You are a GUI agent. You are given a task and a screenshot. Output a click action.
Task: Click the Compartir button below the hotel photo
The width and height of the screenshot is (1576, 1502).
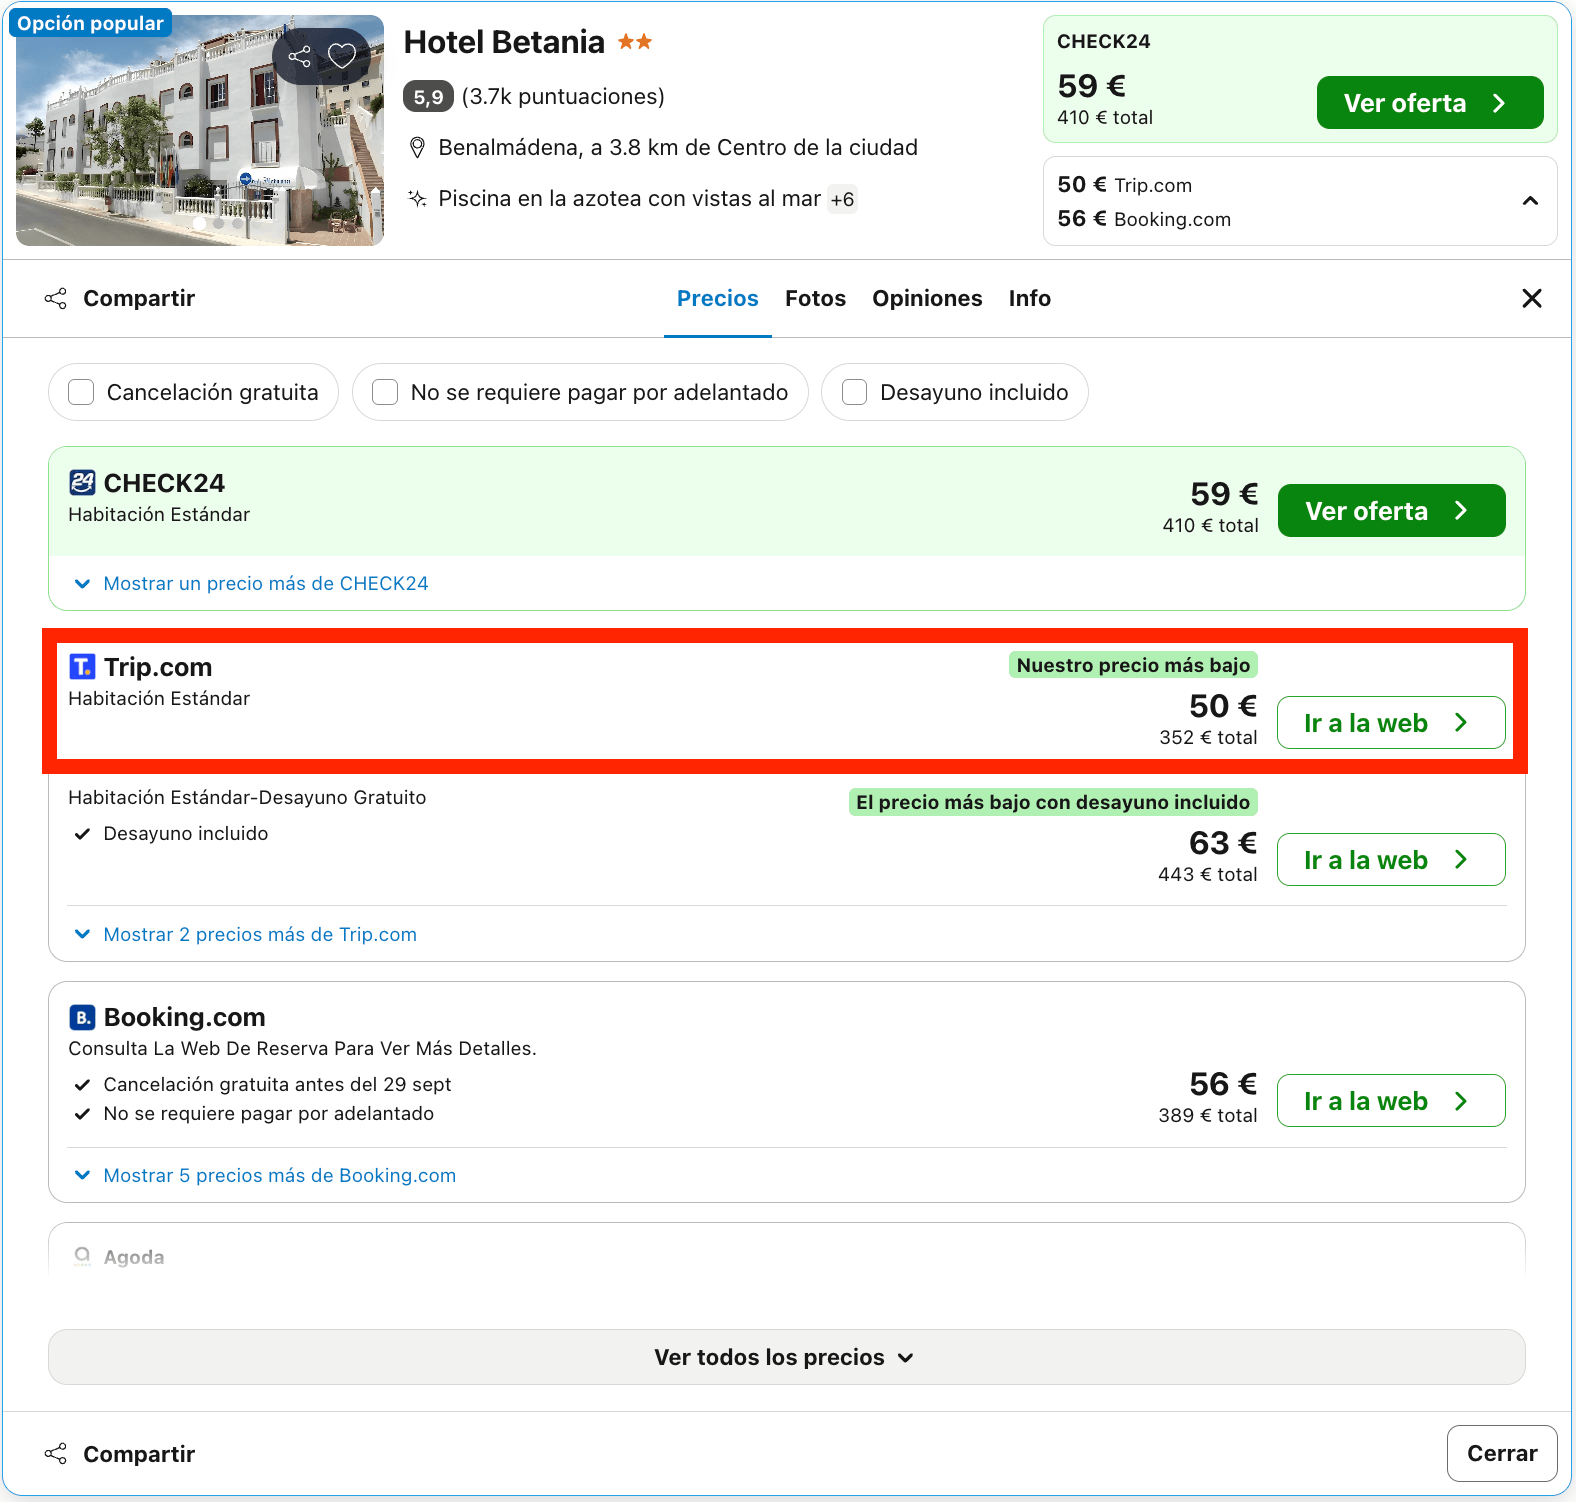click(x=120, y=298)
